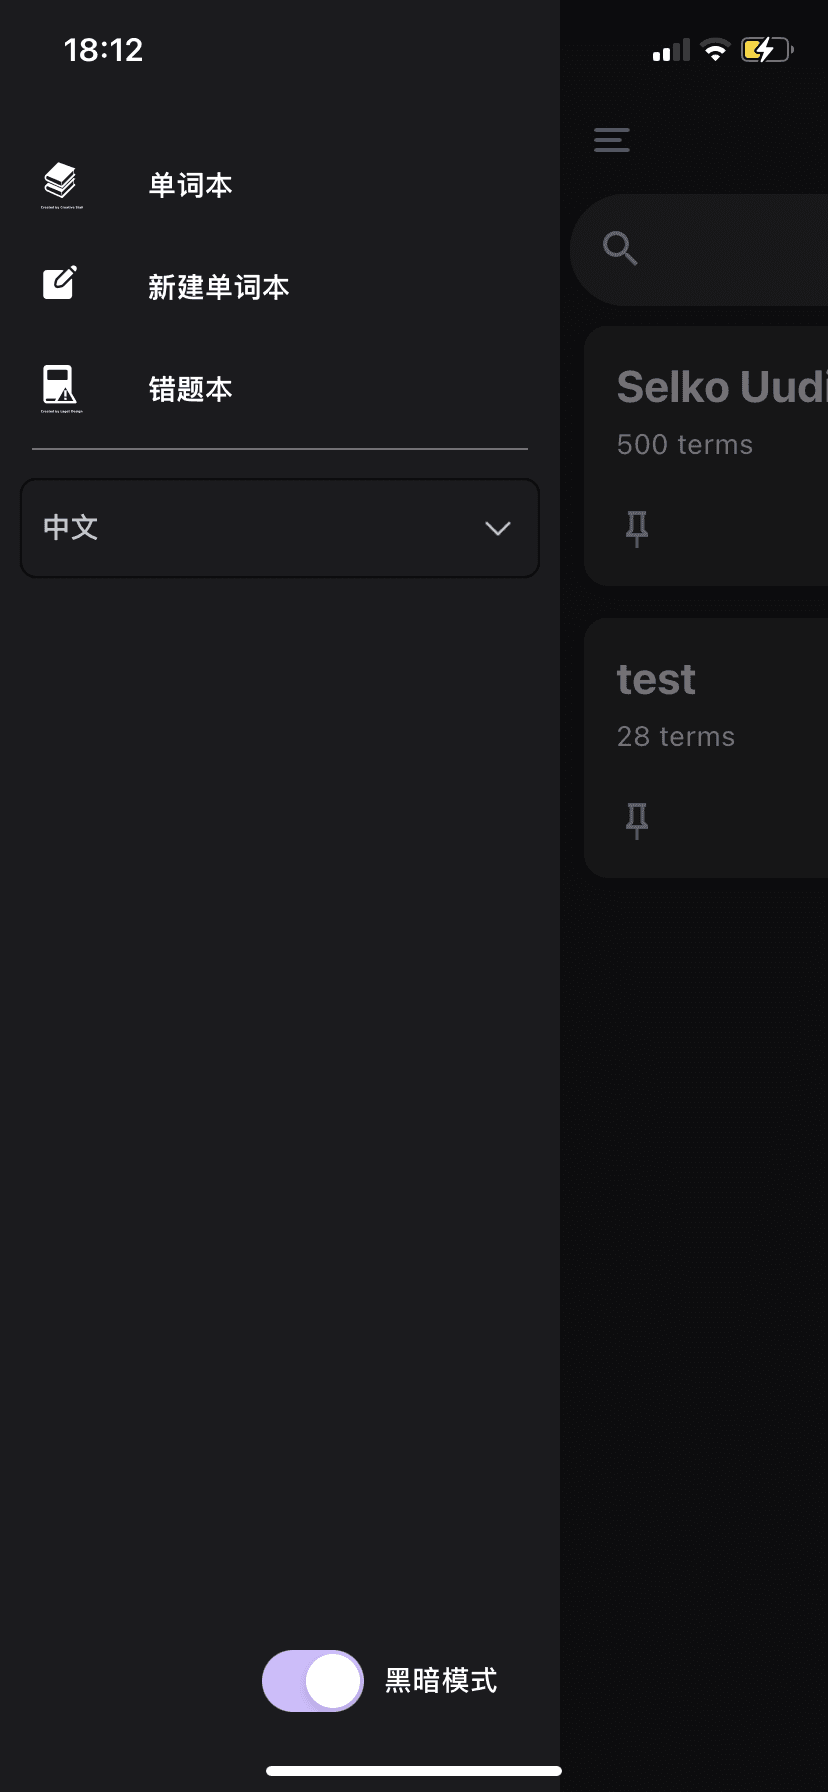Click the hamburger menu icon
The image size is (828, 1792).
[611, 140]
